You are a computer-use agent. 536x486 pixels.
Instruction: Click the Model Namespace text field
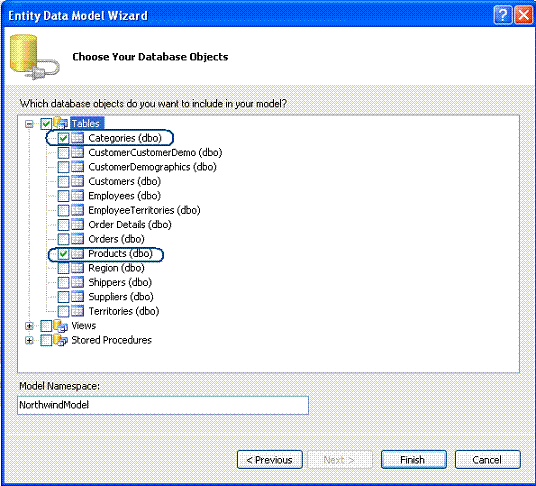163,405
